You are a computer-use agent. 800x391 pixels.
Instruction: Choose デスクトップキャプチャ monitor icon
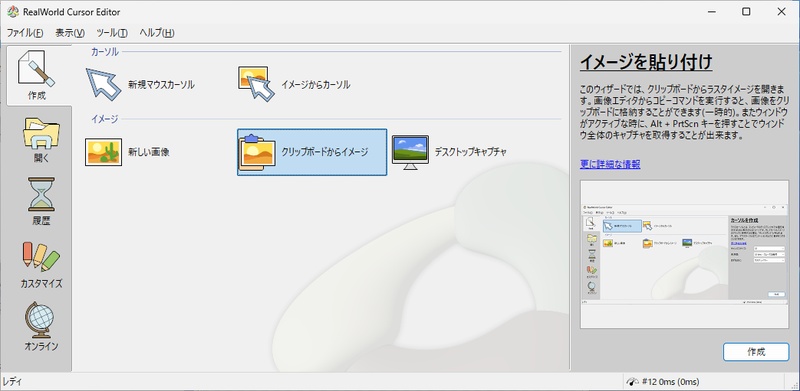pyautogui.click(x=410, y=153)
